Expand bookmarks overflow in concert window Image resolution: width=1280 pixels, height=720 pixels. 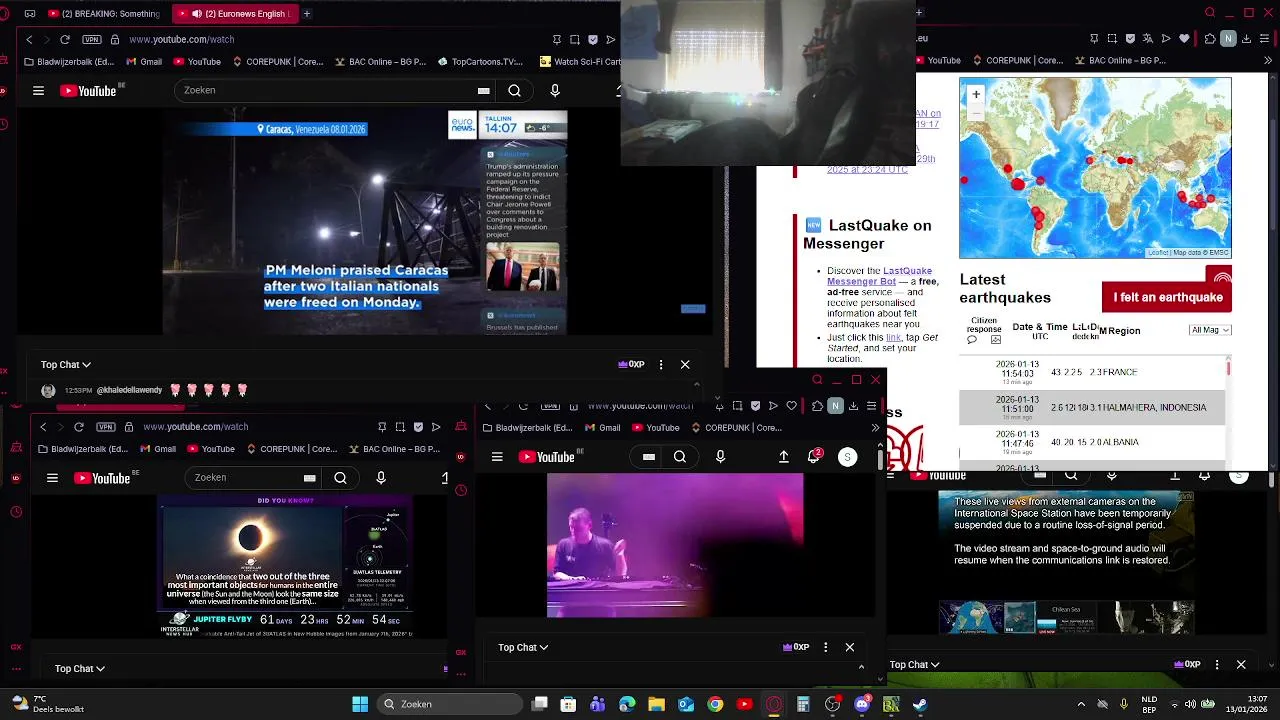[875, 427]
